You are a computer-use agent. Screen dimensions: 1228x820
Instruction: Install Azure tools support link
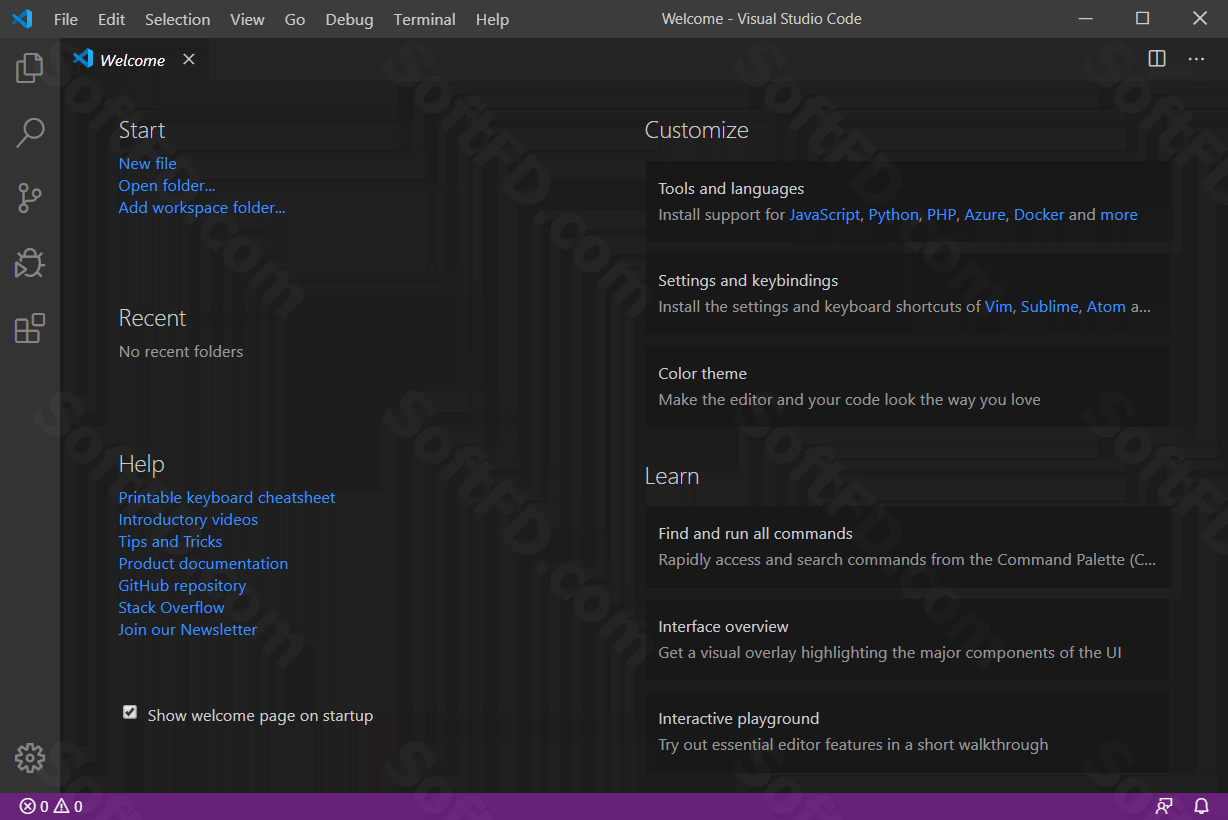(985, 215)
